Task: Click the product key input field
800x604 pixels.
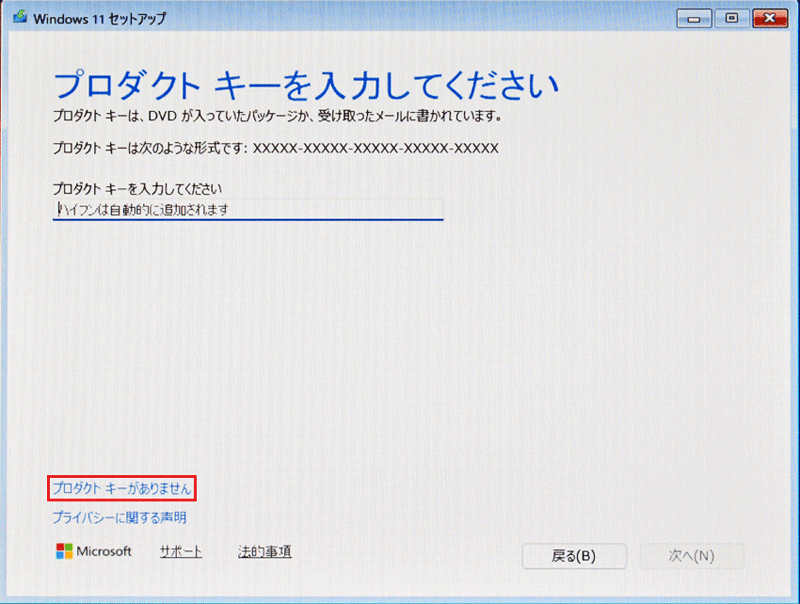Action: (248, 210)
